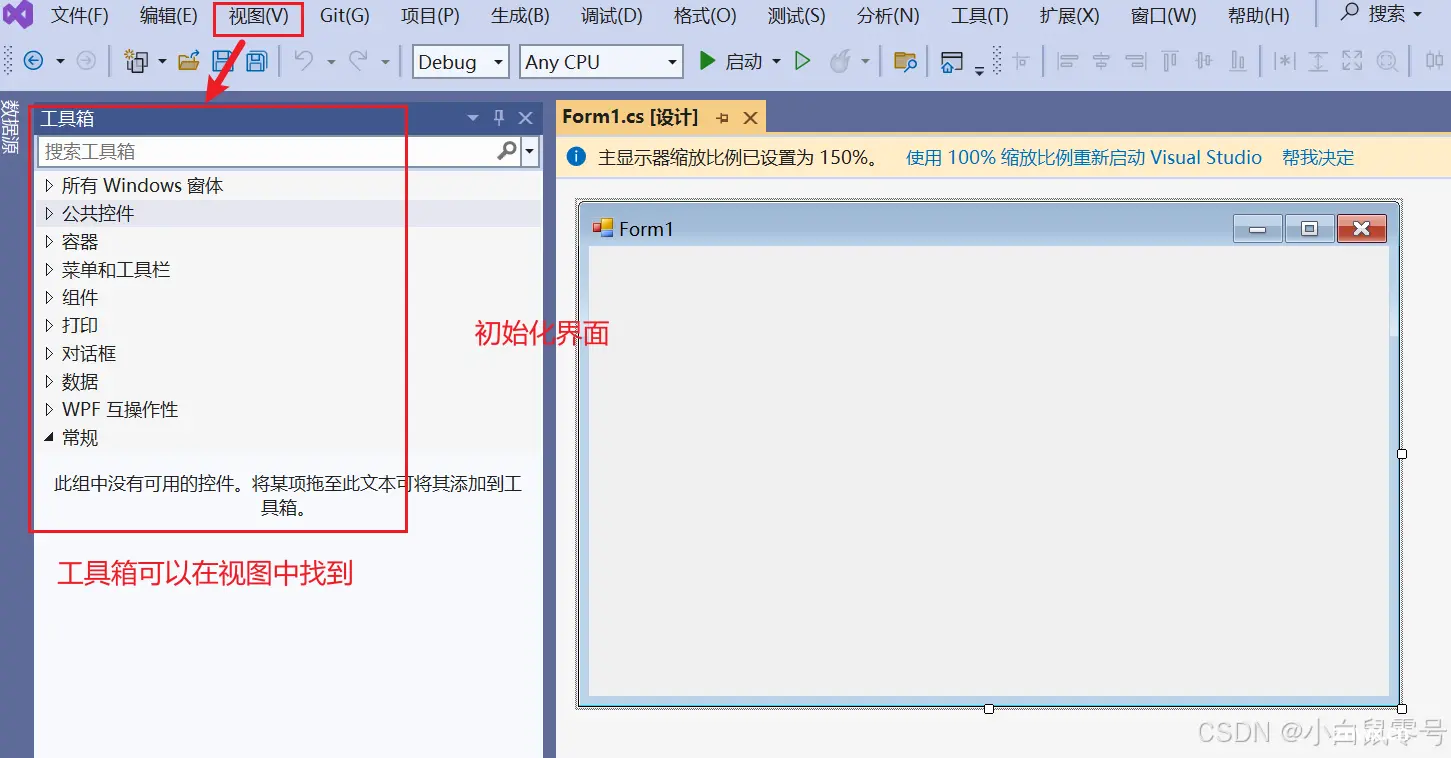Open the Undo history dropdown arrow
The image size is (1451, 758).
[330, 62]
